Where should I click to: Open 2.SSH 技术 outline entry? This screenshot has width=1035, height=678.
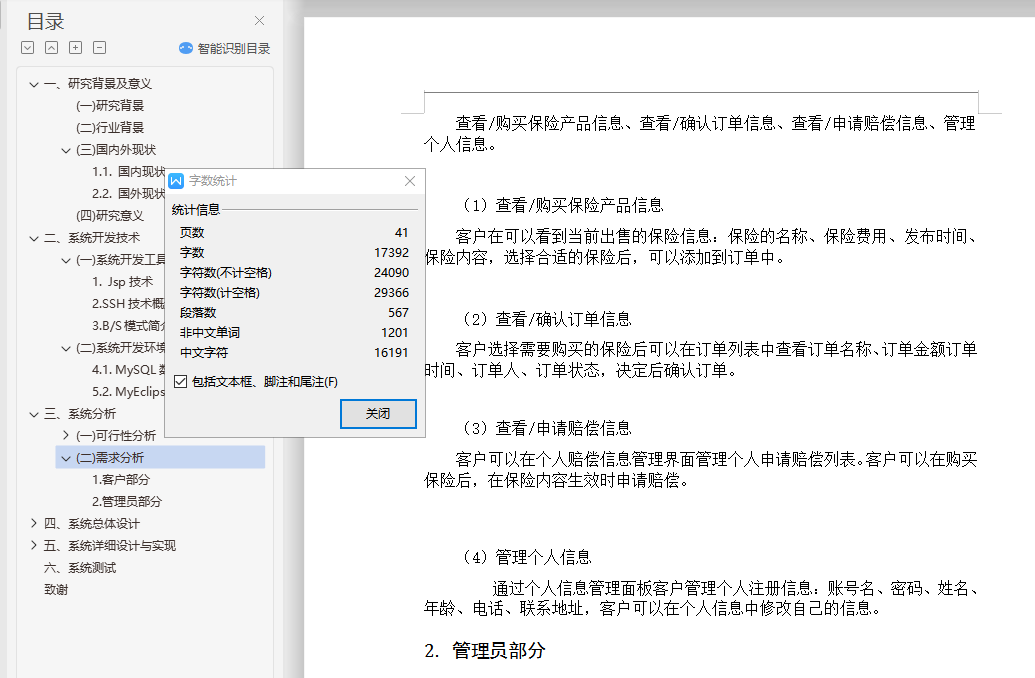[128, 304]
